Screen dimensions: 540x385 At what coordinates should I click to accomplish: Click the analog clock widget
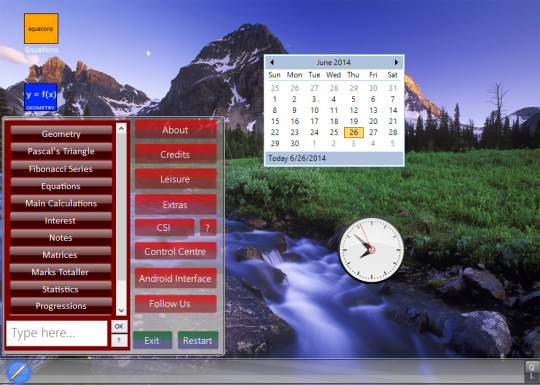pos(371,250)
